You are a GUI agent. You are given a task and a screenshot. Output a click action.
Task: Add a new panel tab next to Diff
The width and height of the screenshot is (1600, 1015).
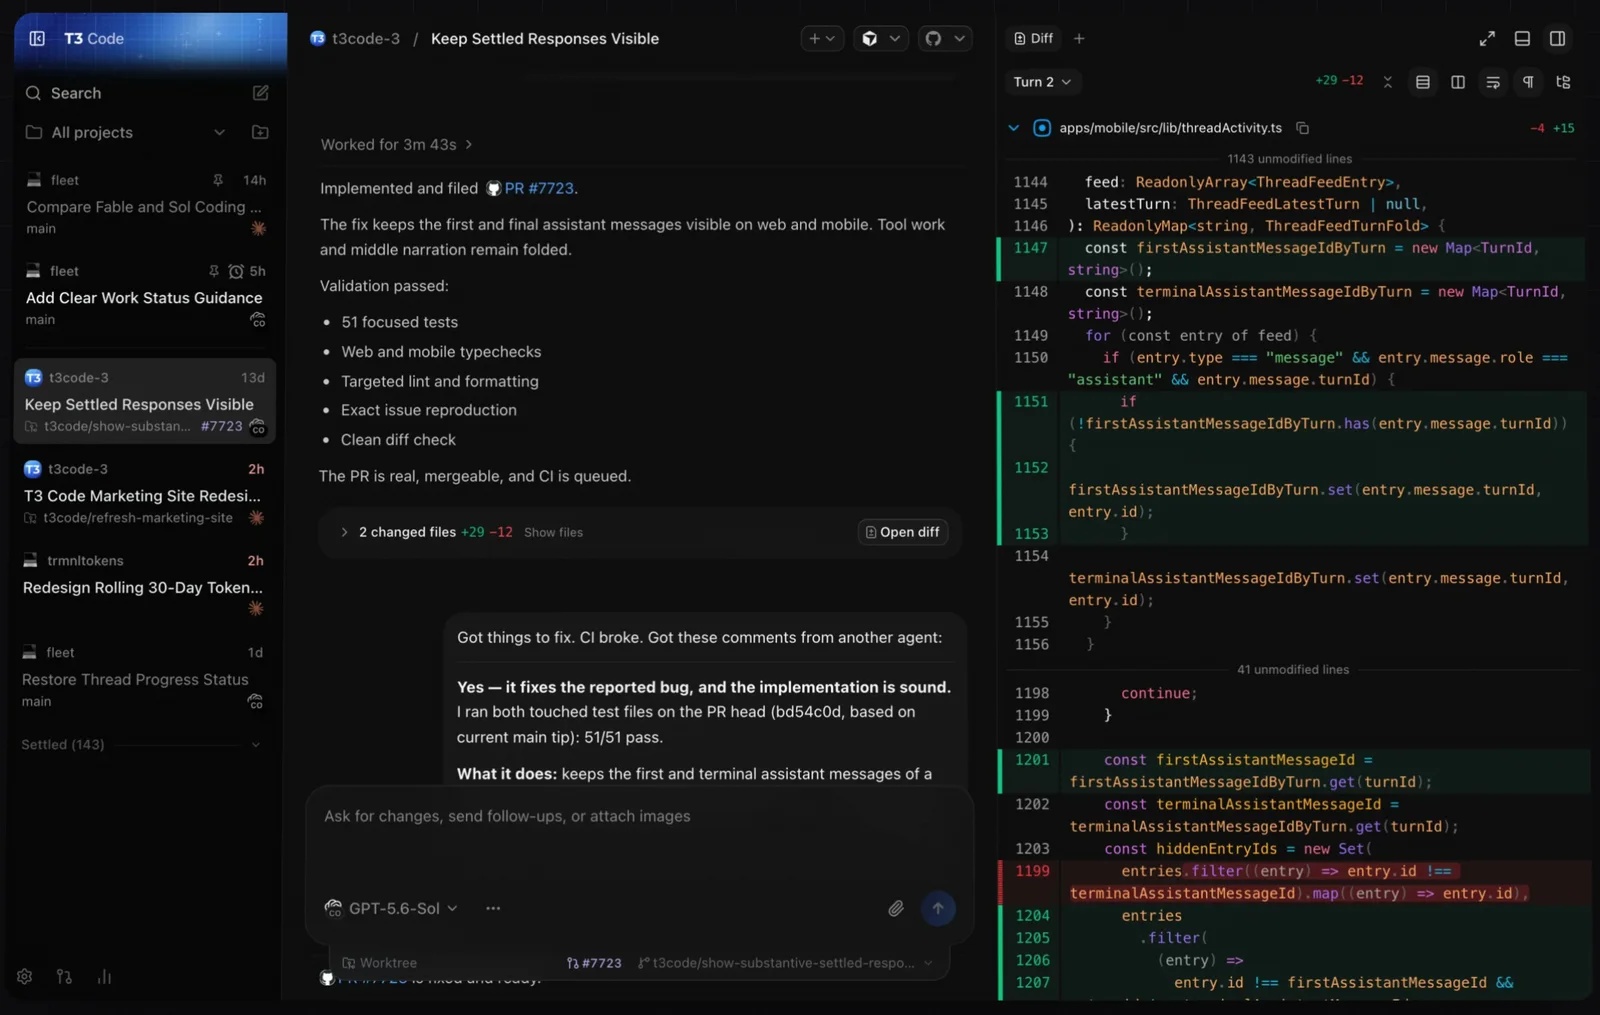1079,38
